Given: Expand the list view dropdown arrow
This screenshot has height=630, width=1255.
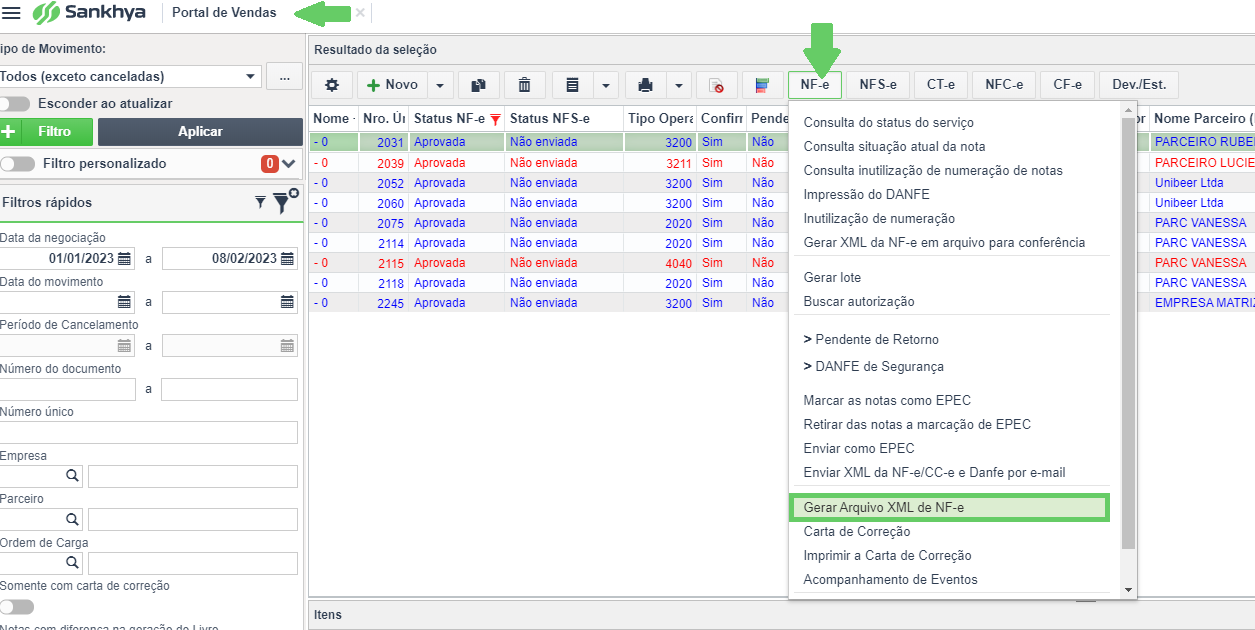Looking at the screenshot, I should pyautogui.click(x=606, y=85).
